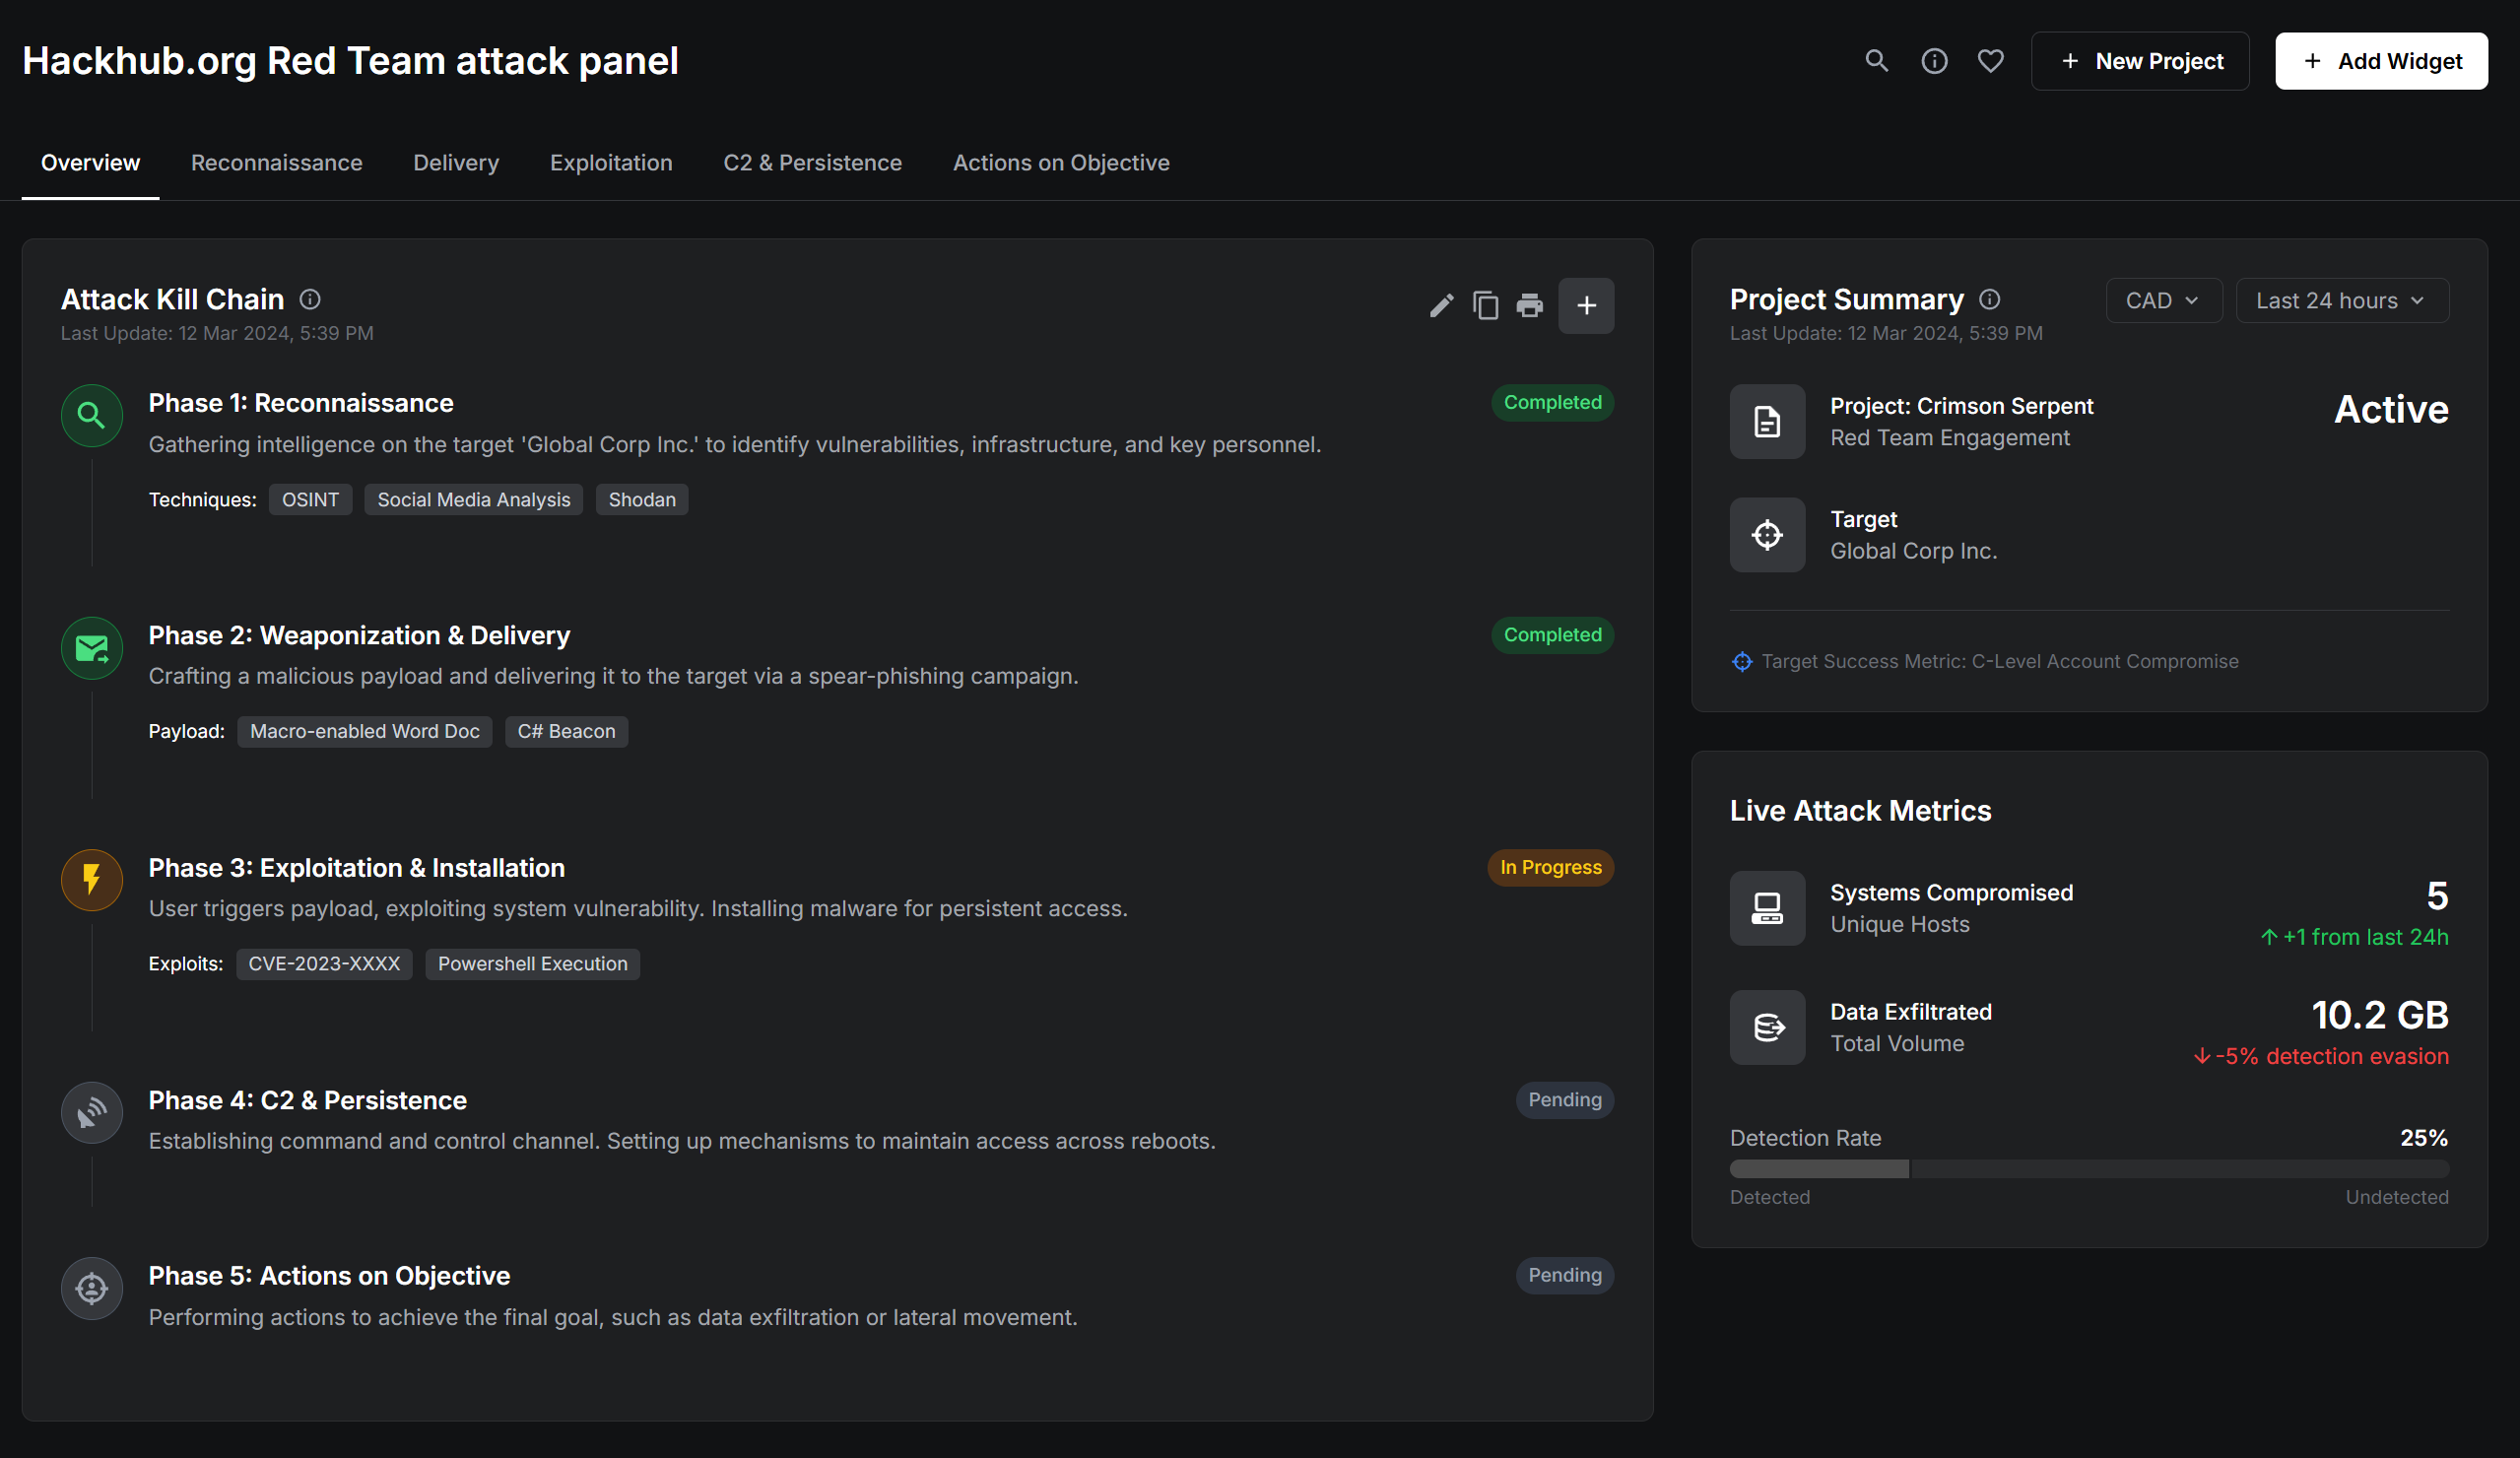Duplicate the Attack Kill Chain via the copy icon
Viewport: 2520px width, 1458px height.
1485,305
